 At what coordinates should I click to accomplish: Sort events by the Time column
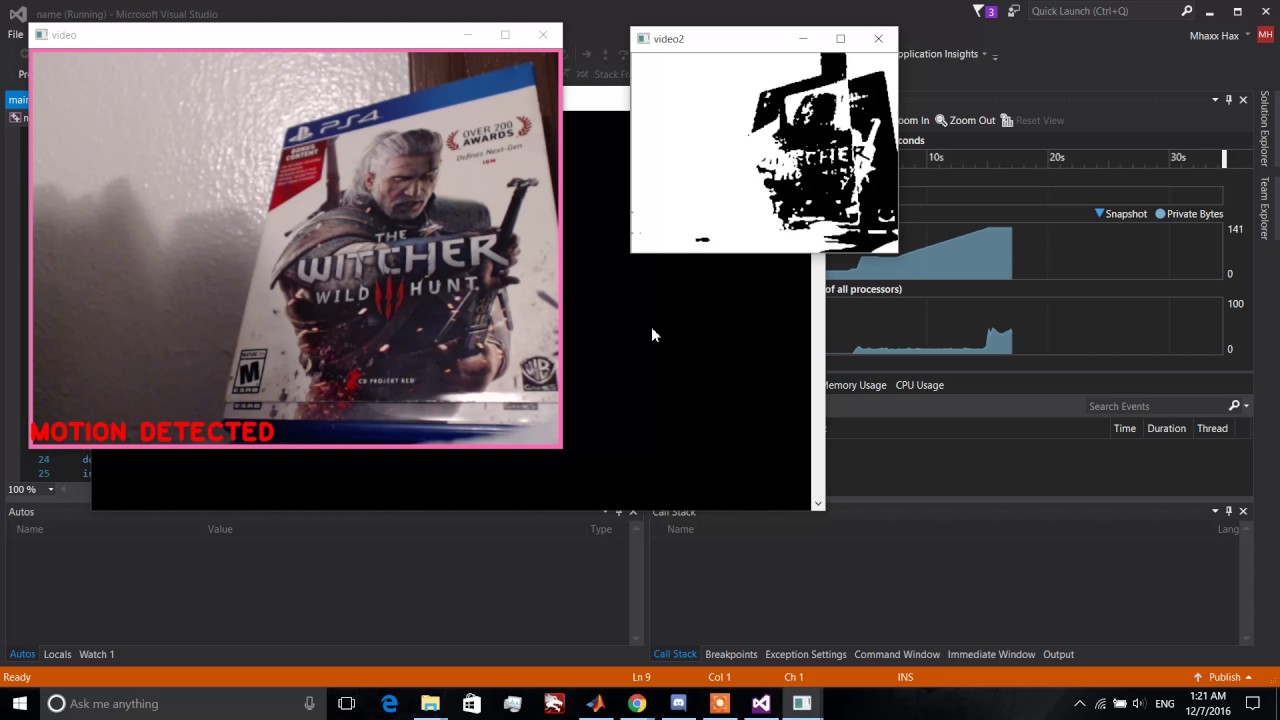[1124, 428]
